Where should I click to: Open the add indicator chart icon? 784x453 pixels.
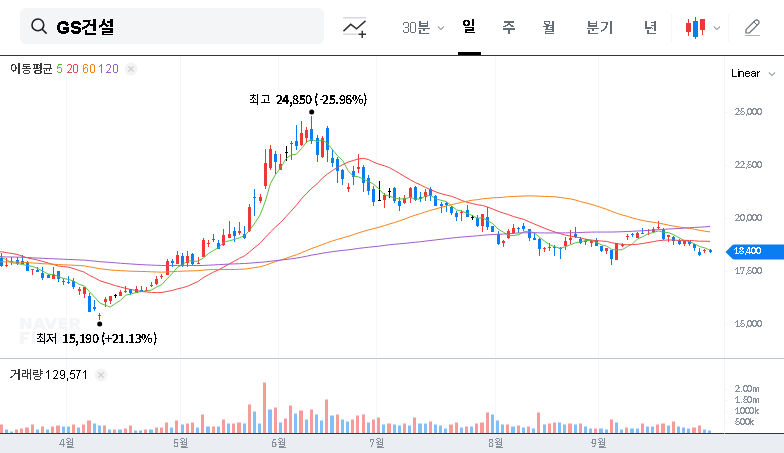tap(354, 27)
